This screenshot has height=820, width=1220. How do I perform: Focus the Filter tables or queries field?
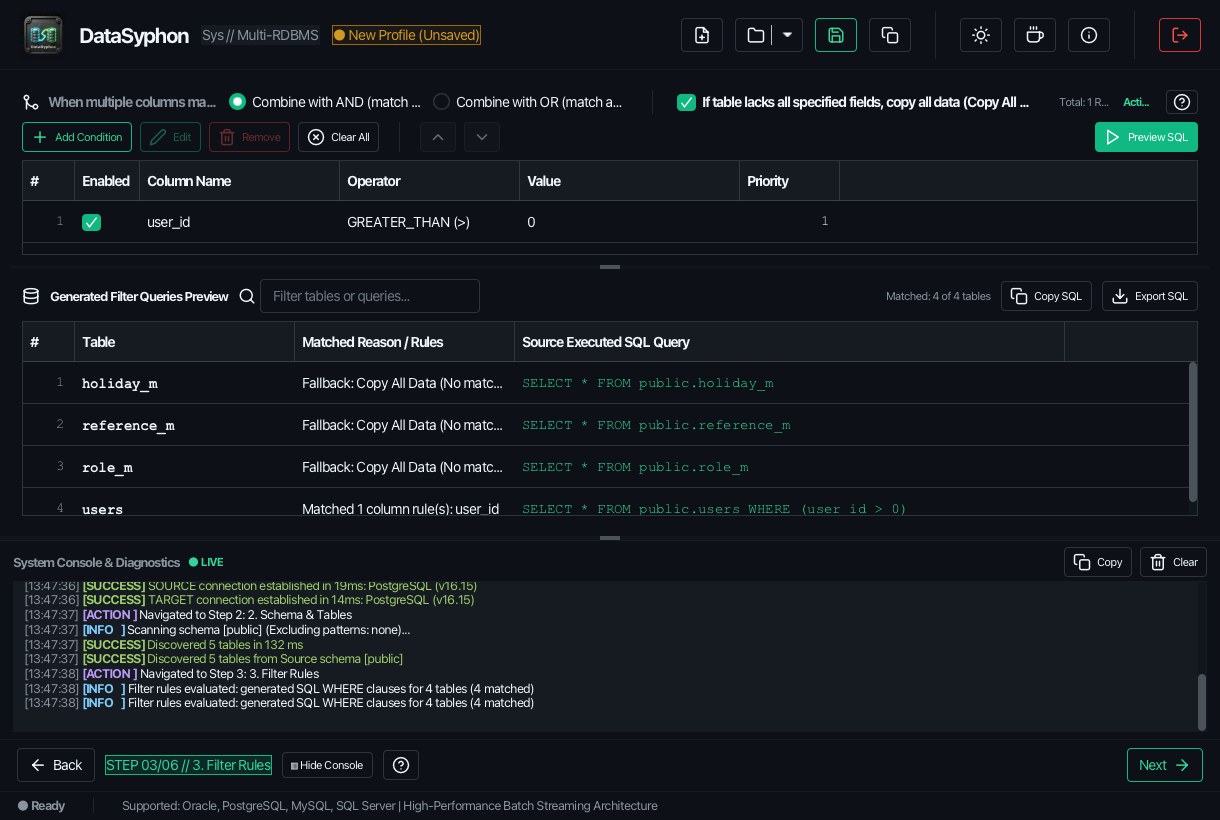pos(370,296)
